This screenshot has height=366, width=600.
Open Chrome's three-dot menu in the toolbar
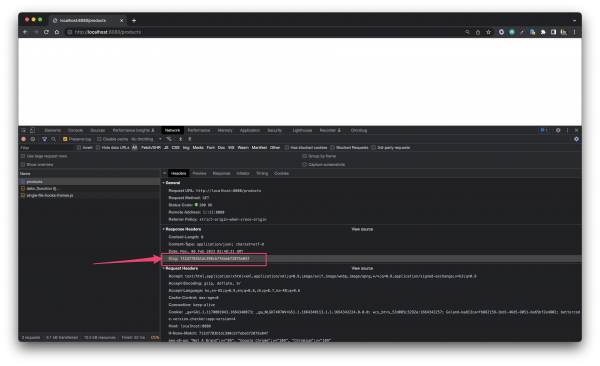point(574,32)
